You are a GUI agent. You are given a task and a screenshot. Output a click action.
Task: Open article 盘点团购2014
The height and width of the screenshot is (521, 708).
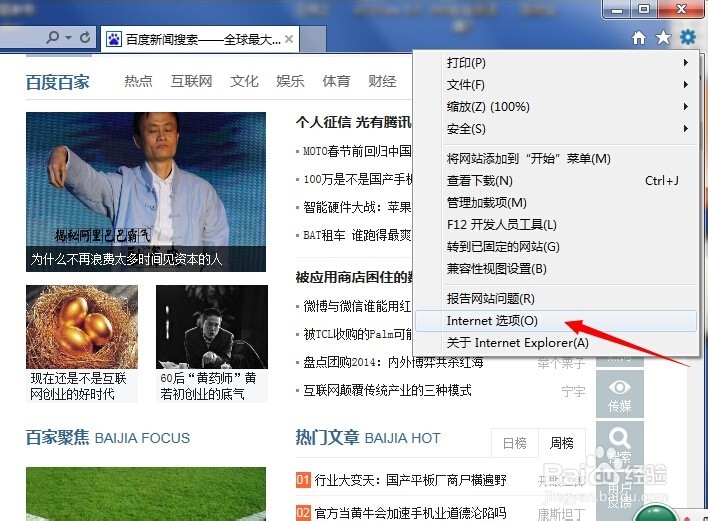(x=393, y=362)
